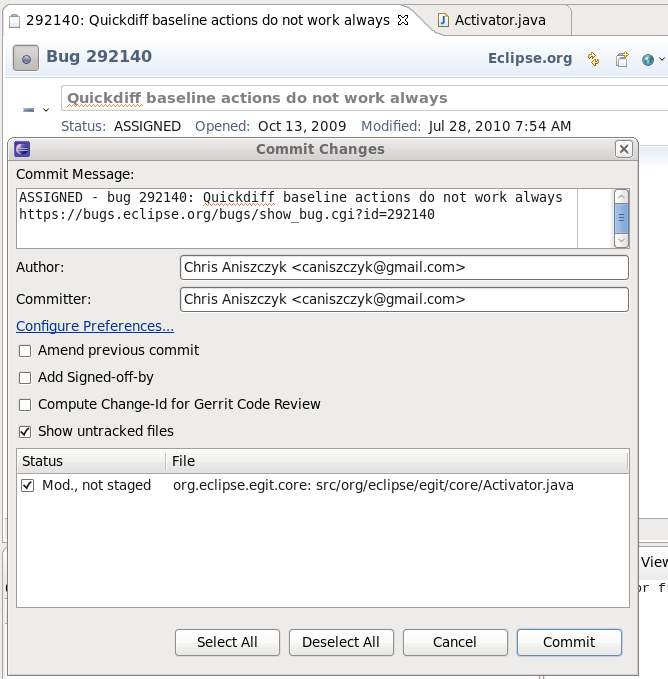Click the 'Bug 292140' heading
This screenshot has width=668, height=679.
[99, 56]
